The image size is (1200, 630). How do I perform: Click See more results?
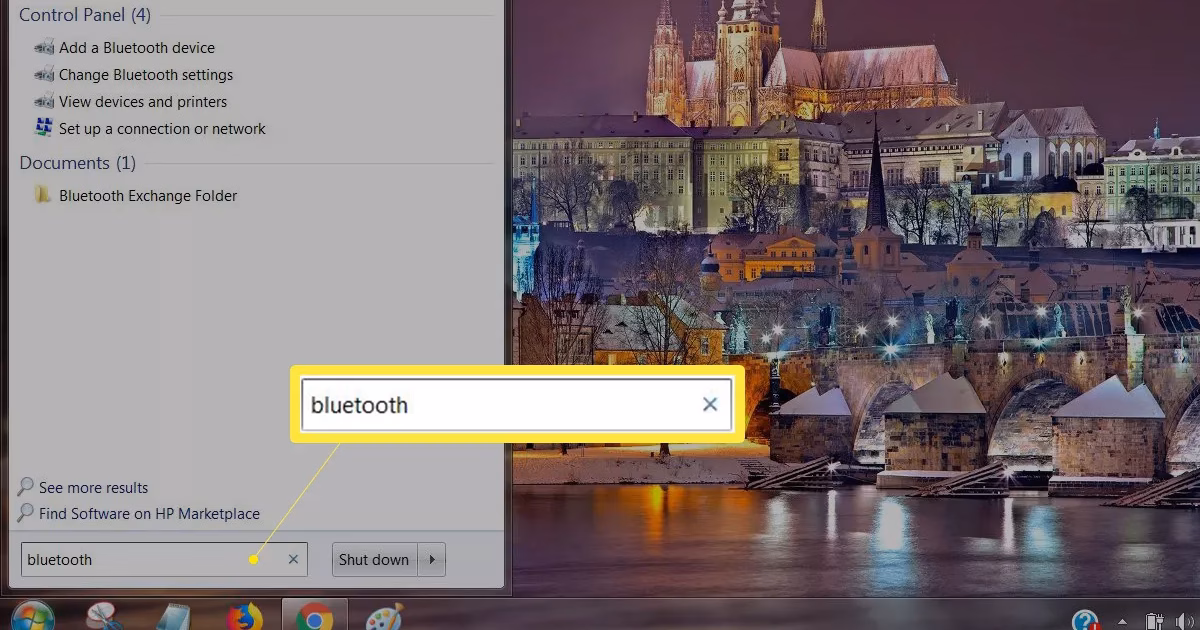(93, 487)
